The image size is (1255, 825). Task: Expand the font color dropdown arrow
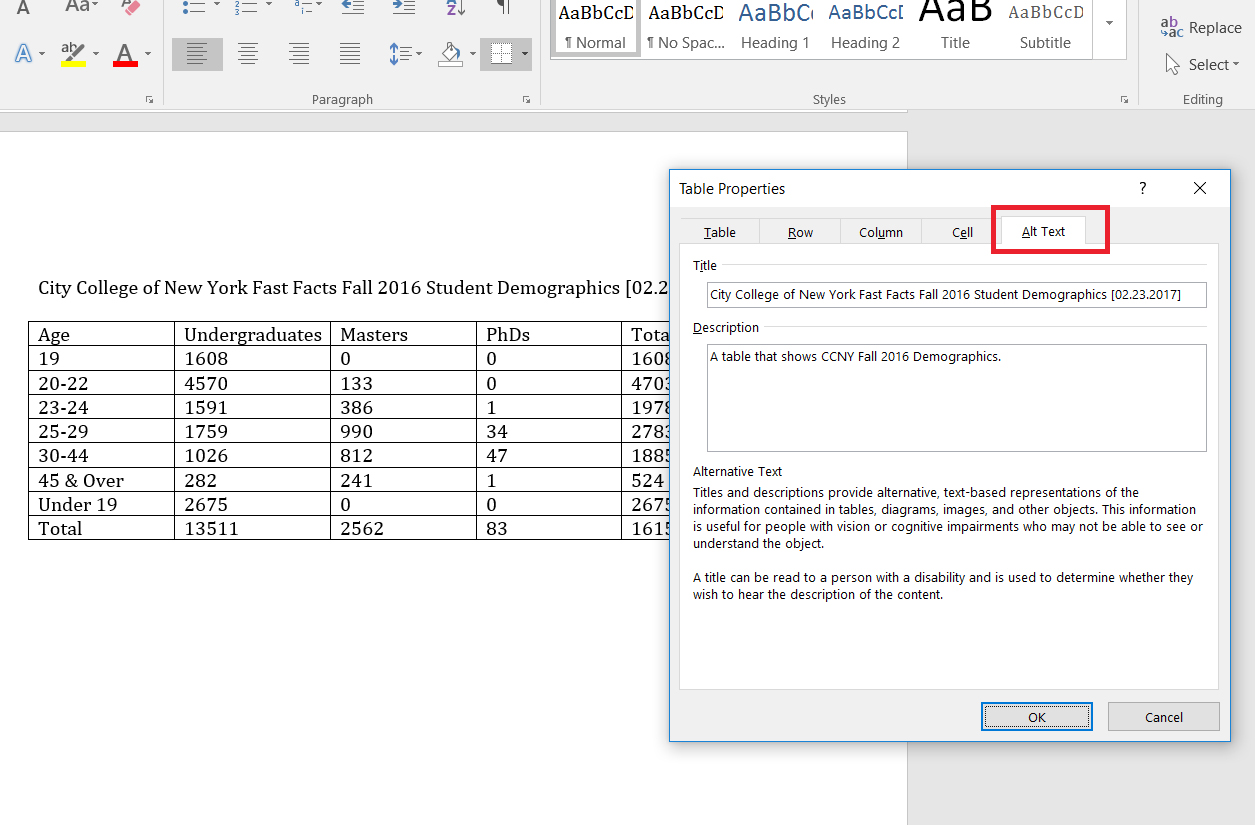[x=148, y=54]
